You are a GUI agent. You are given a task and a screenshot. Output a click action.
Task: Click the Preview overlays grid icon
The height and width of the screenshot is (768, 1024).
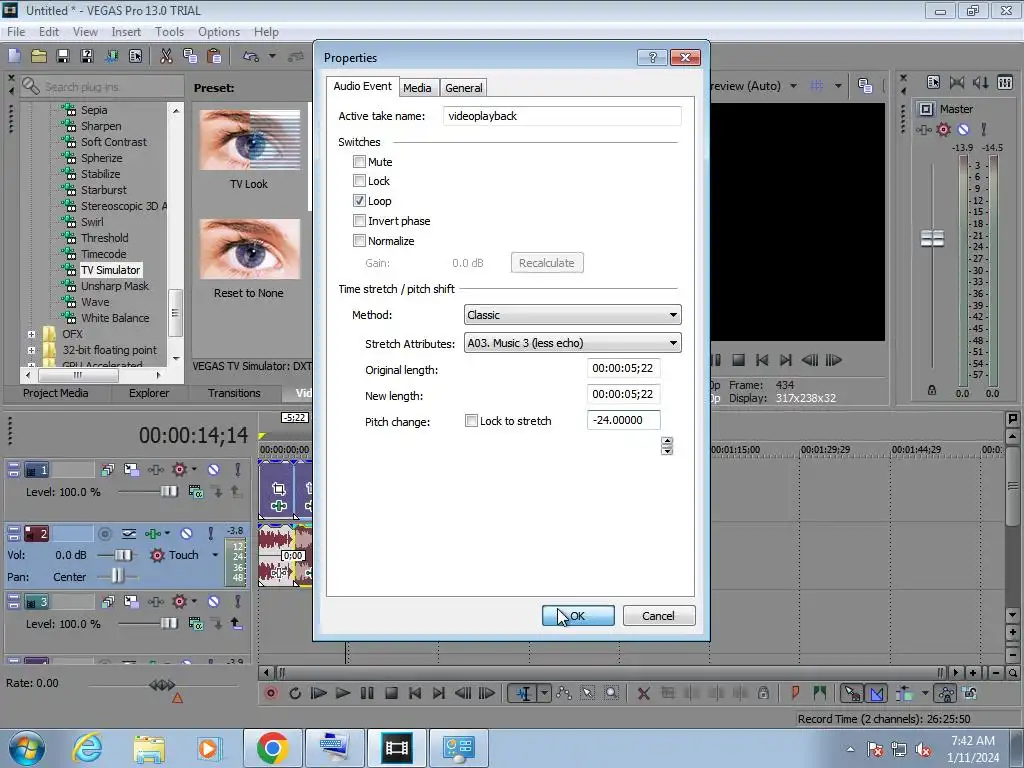(816, 86)
